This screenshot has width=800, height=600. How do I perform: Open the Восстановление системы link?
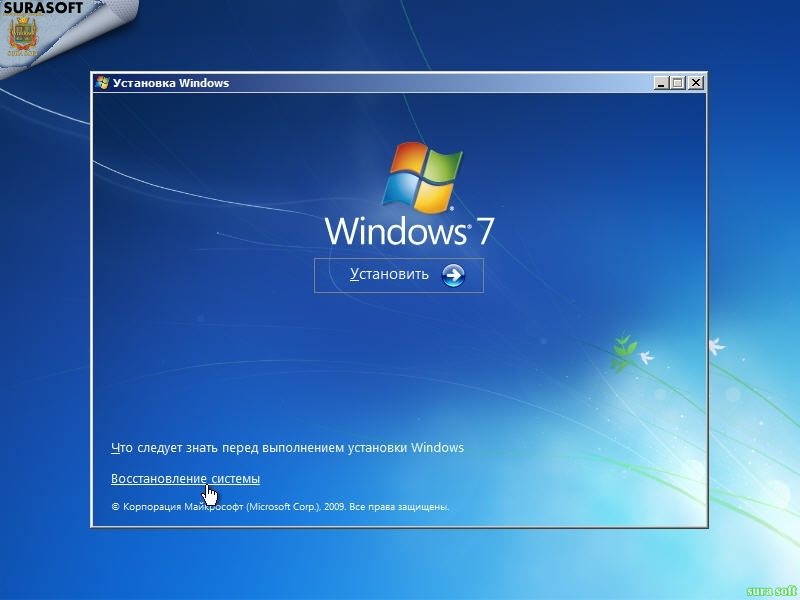pyautogui.click(x=186, y=479)
